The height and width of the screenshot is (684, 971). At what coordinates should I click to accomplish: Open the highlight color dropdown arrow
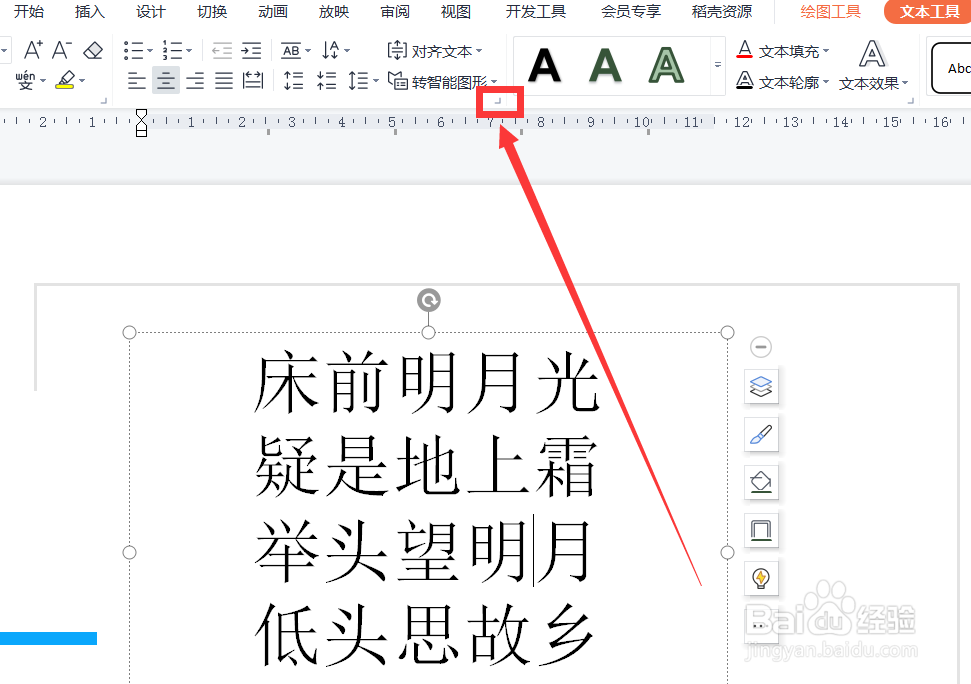(x=82, y=80)
